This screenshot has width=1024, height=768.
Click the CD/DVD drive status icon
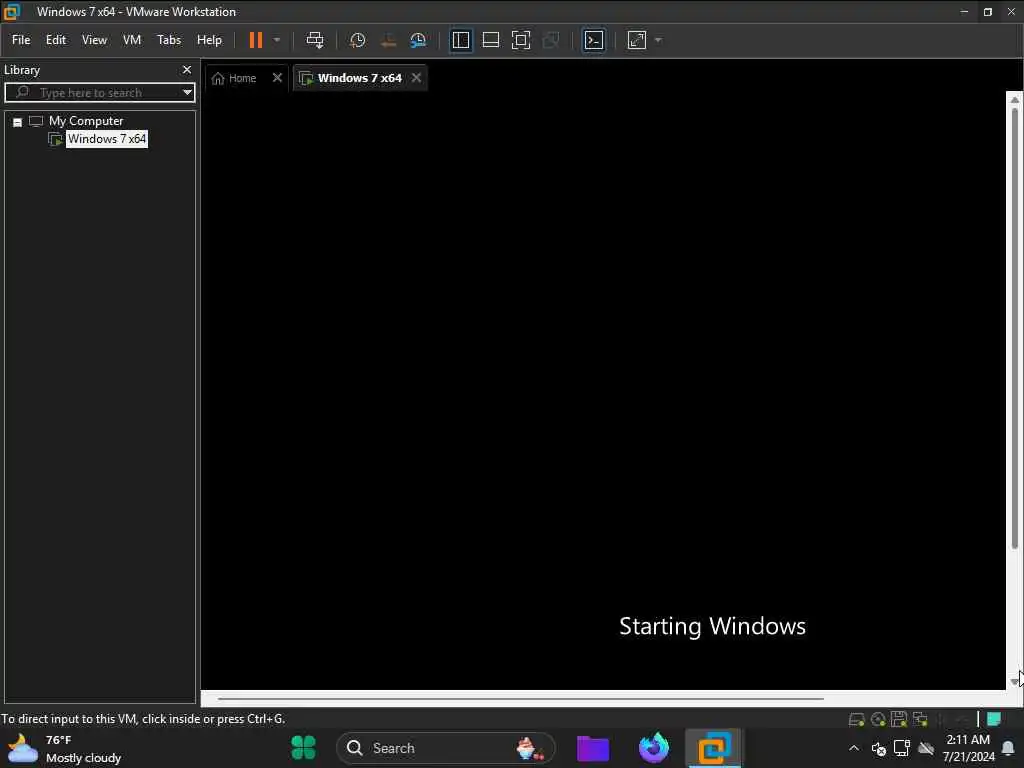click(878, 720)
